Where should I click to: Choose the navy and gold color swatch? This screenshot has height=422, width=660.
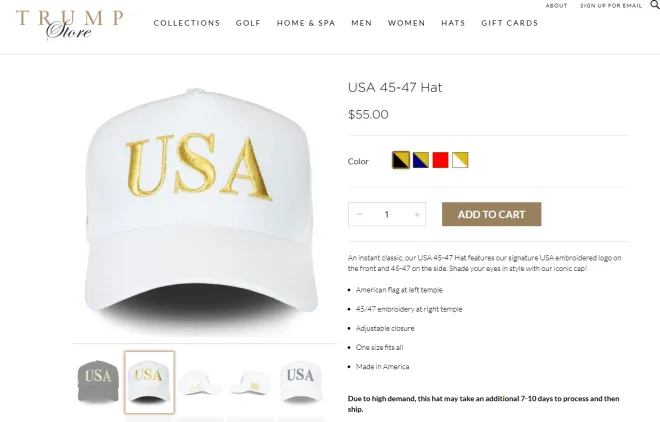(x=420, y=160)
